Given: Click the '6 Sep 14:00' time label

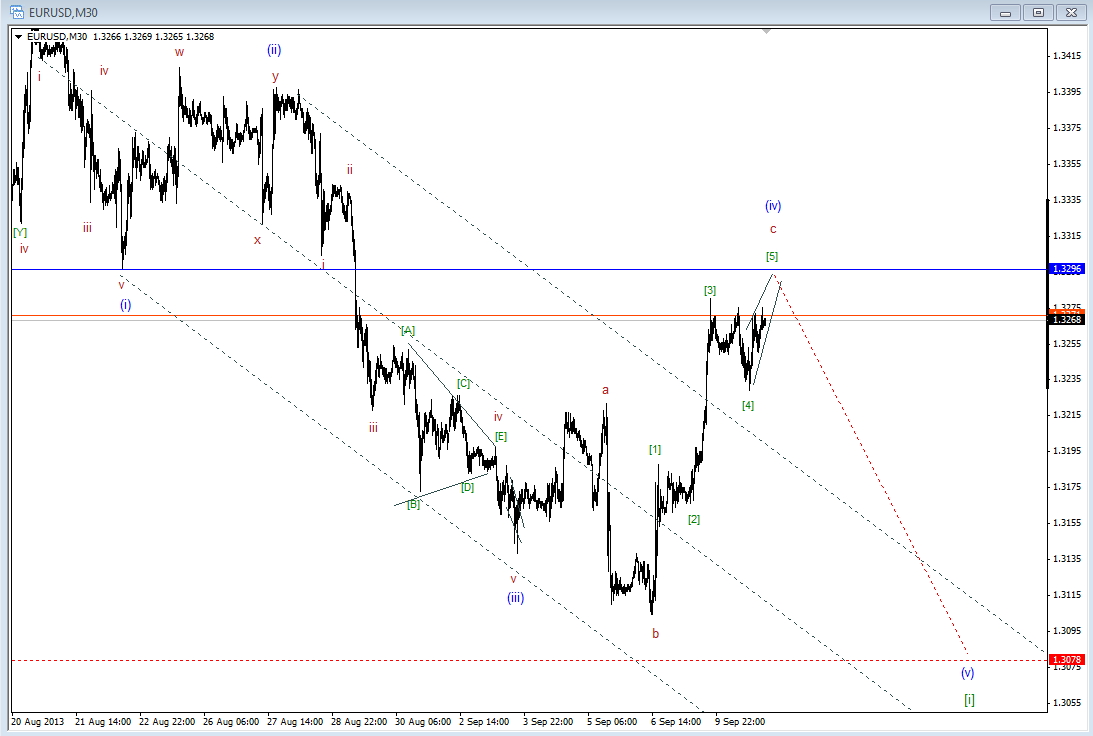Looking at the screenshot, I should [676, 721].
